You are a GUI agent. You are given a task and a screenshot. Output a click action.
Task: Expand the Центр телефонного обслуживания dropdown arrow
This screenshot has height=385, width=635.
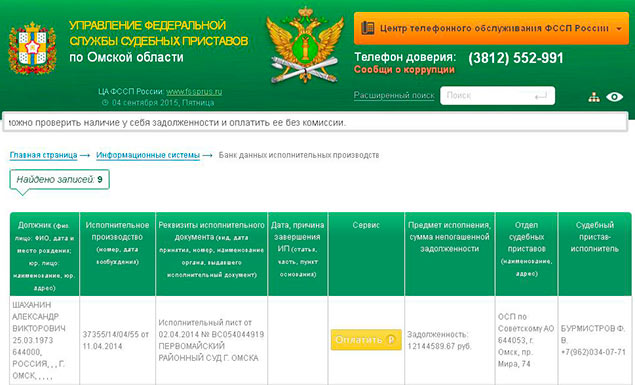(x=619, y=29)
